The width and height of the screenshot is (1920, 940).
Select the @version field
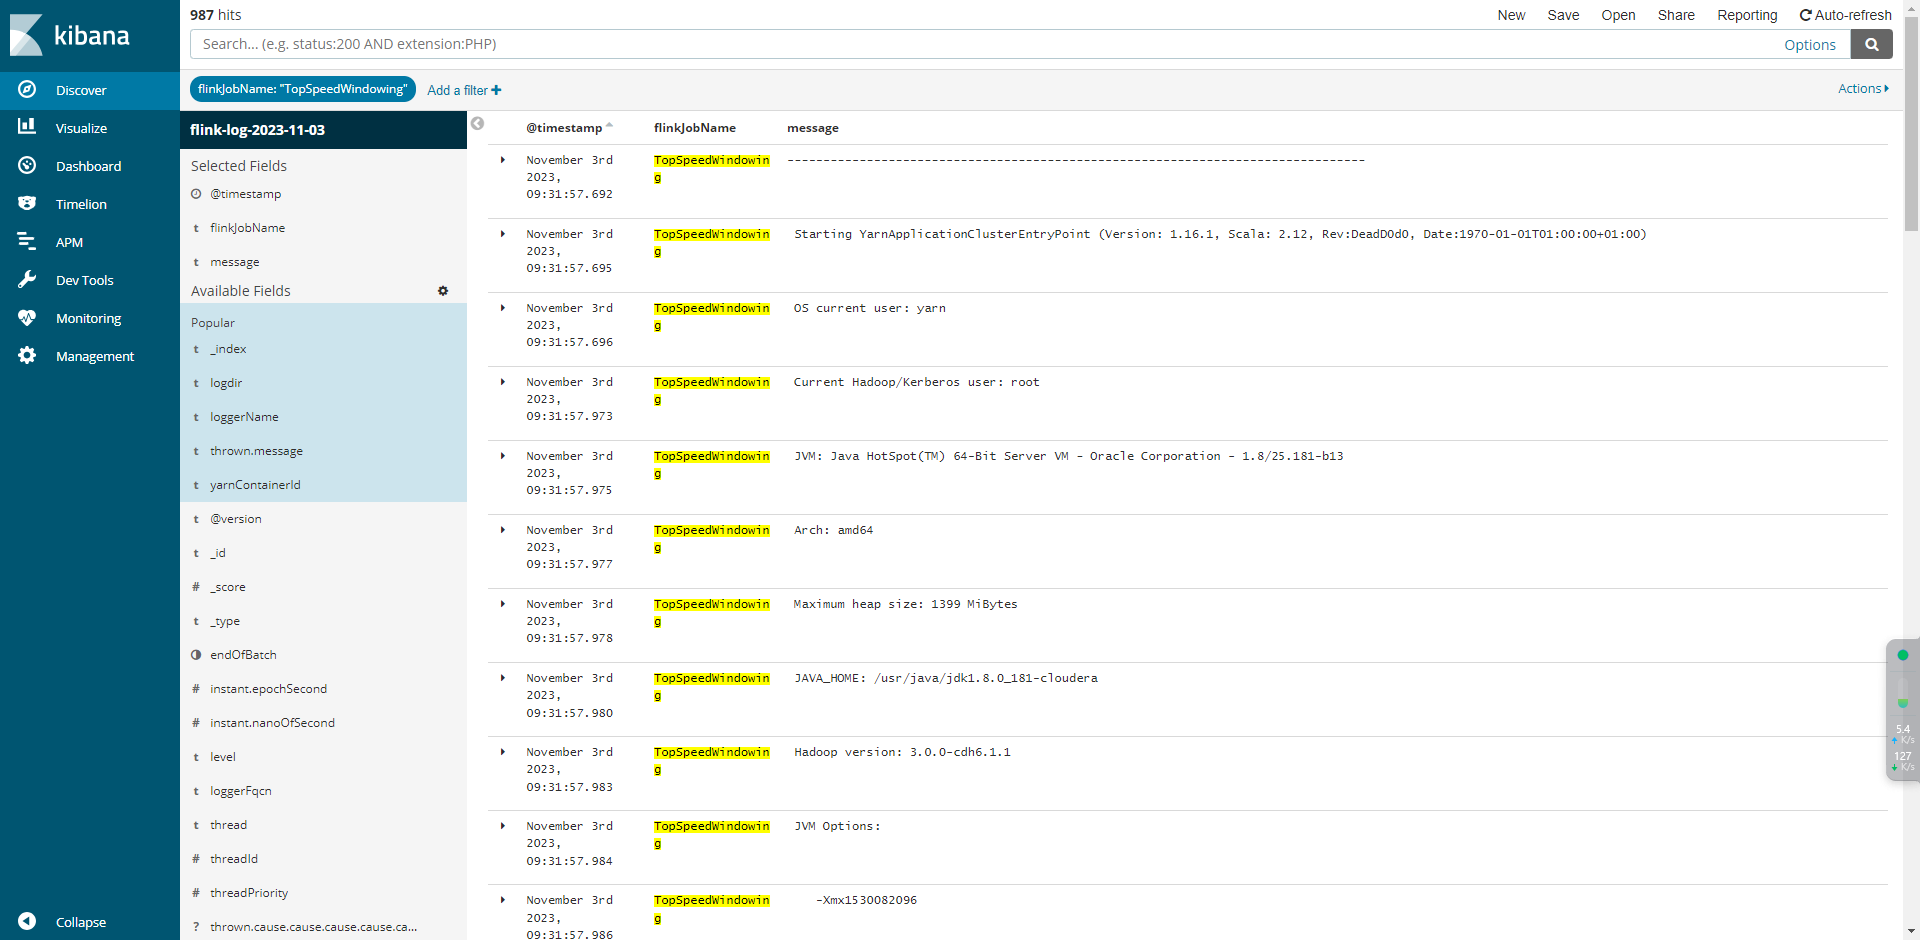(x=236, y=519)
